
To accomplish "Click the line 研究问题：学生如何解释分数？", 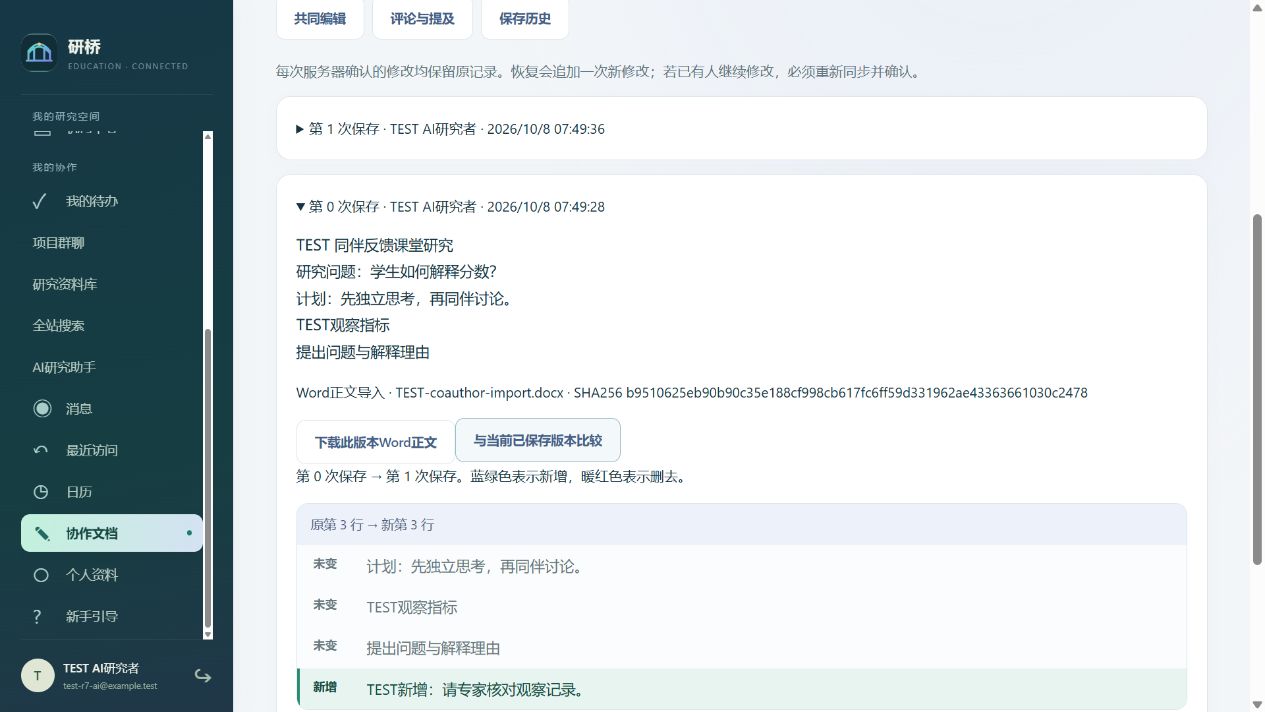I will (x=397, y=272).
